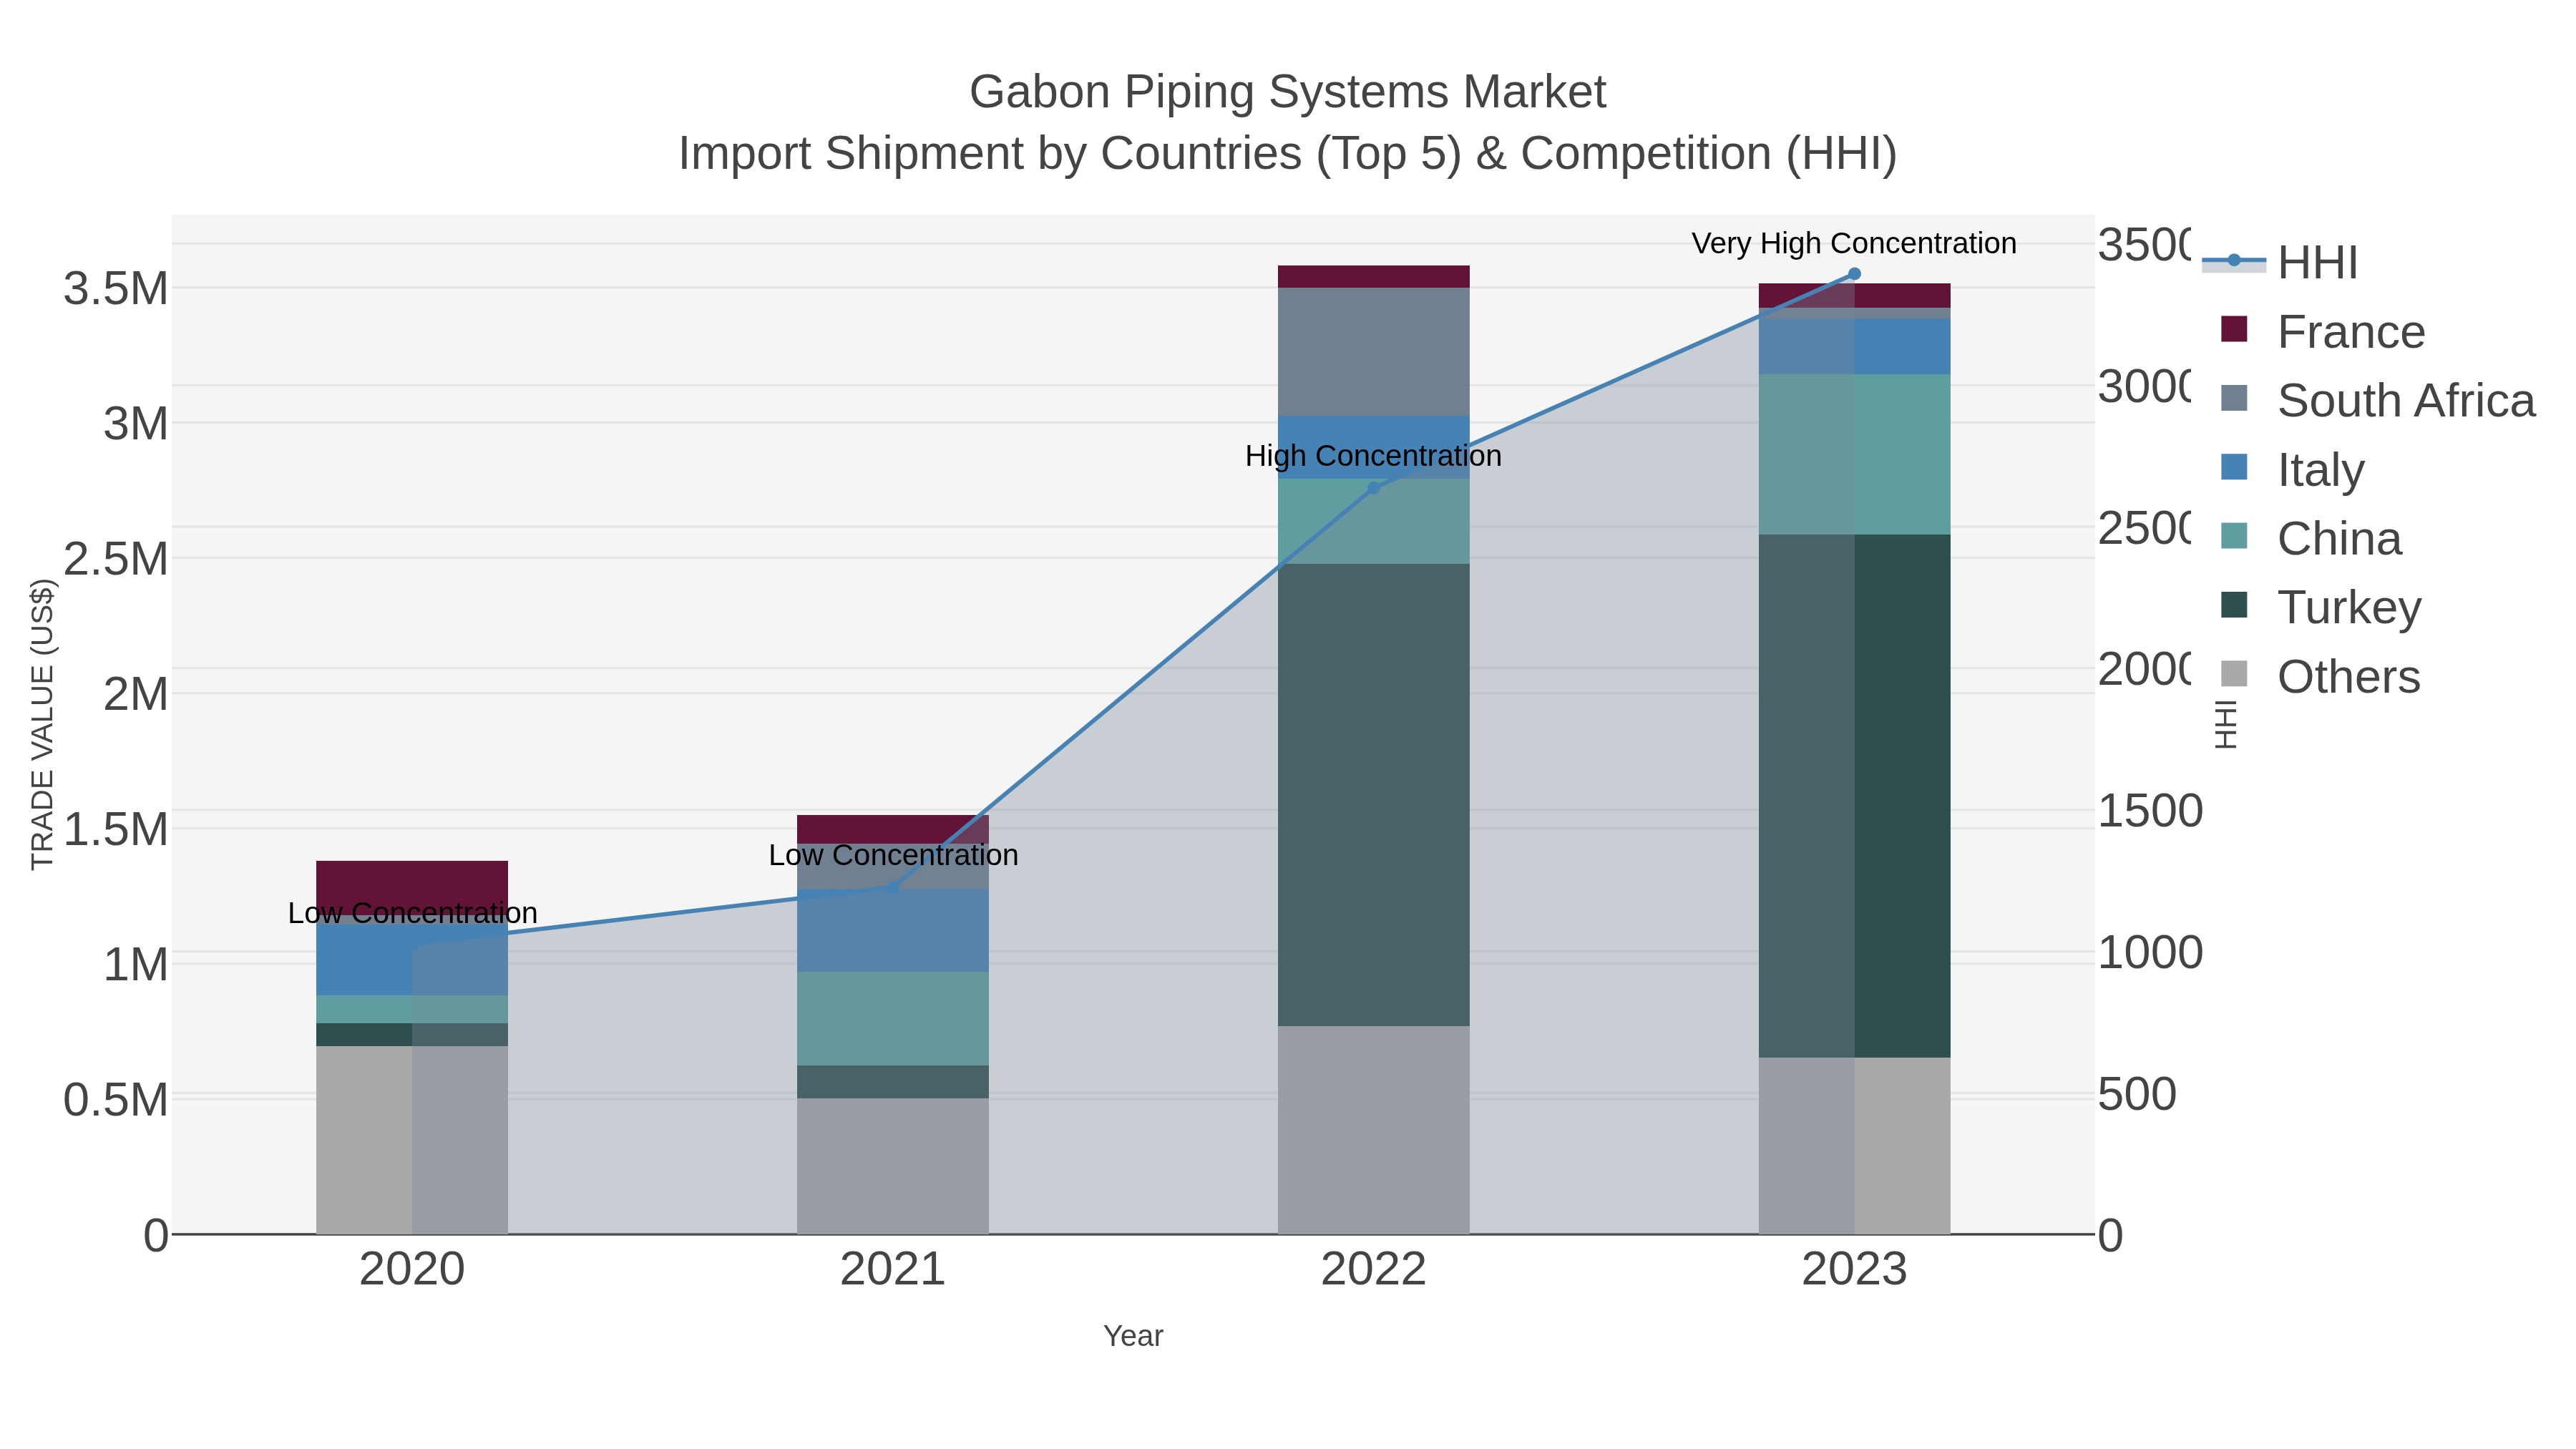
Task: Click the Turkey segment of 2022 bar
Action: 1373,795
